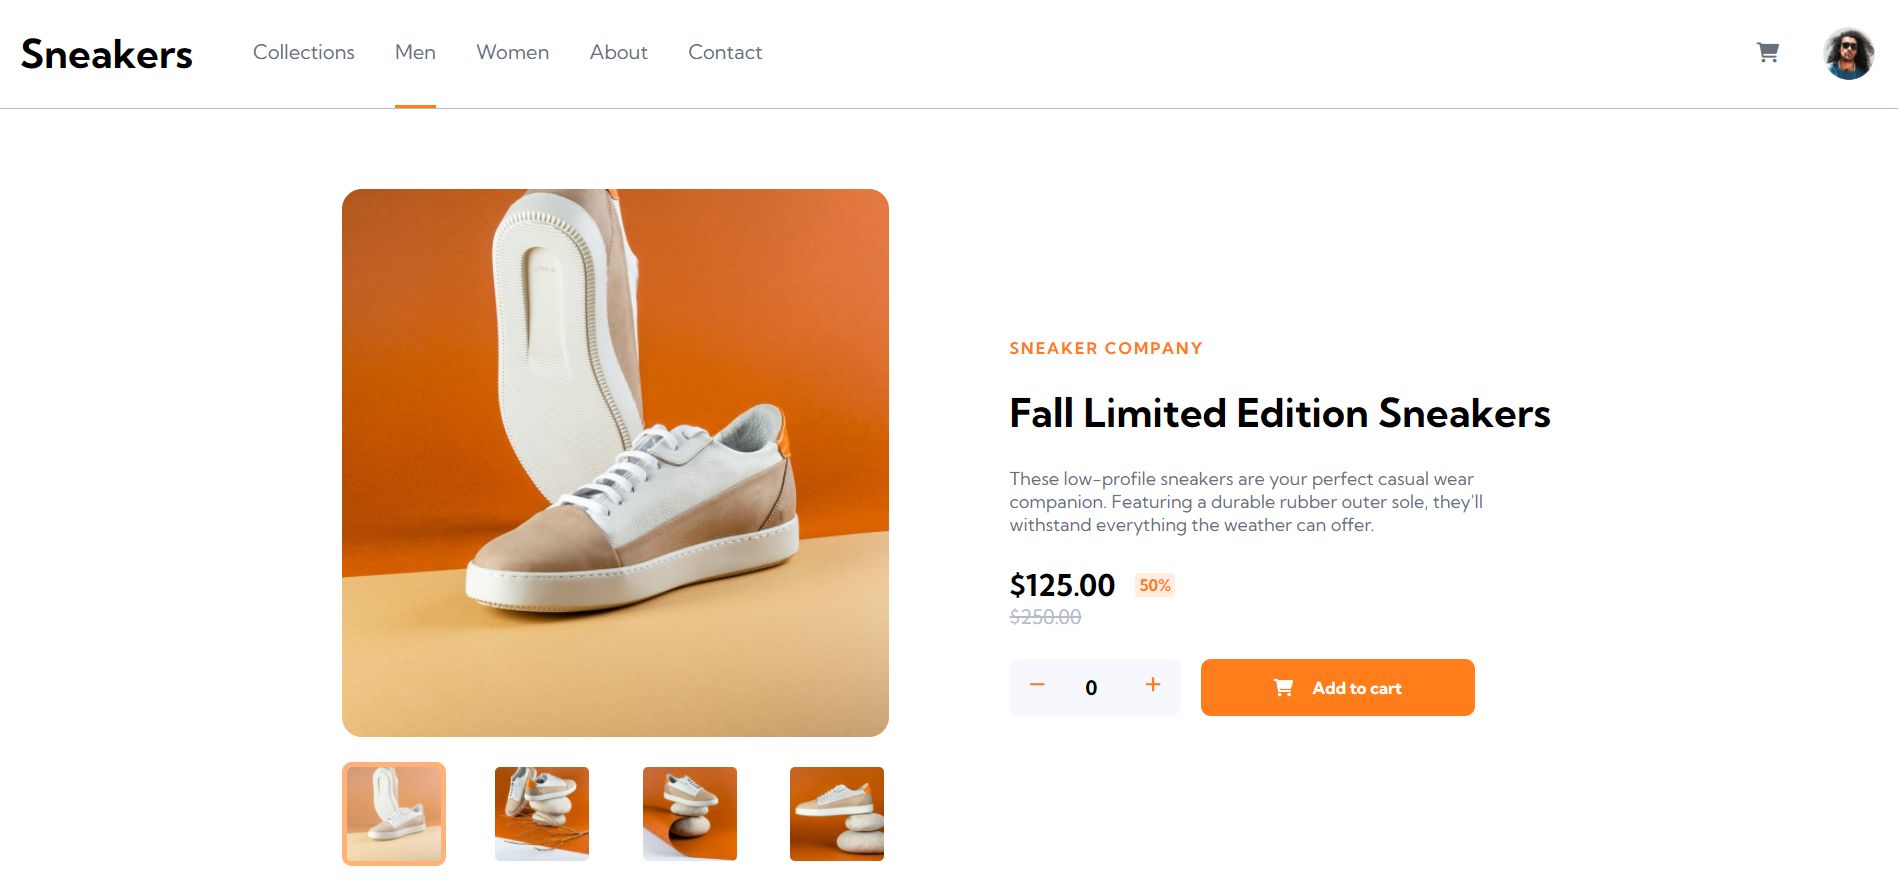Select the first highlighted sneaker thumbnail
The height and width of the screenshot is (887, 1898).
click(394, 814)
